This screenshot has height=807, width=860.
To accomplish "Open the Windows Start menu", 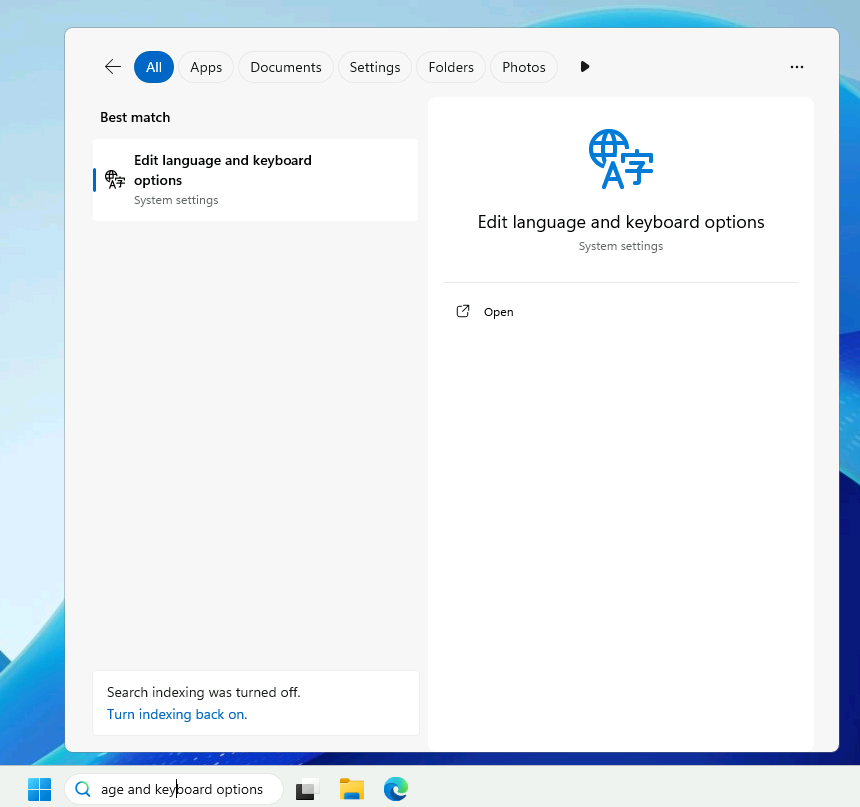I will tap(40, 789).
